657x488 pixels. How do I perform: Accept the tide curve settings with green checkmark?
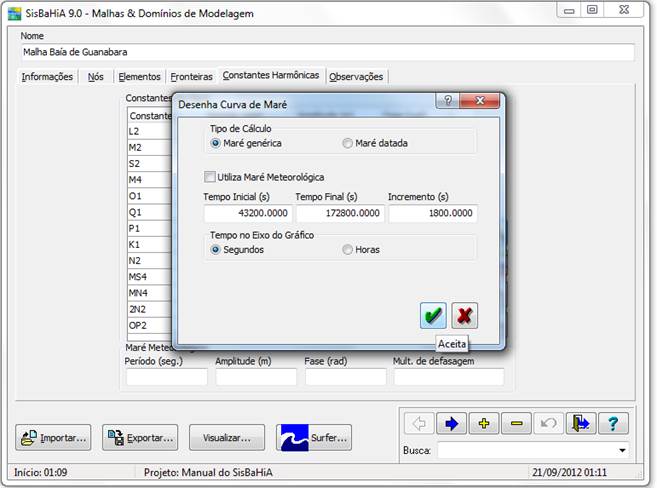(x=433, y=315)
